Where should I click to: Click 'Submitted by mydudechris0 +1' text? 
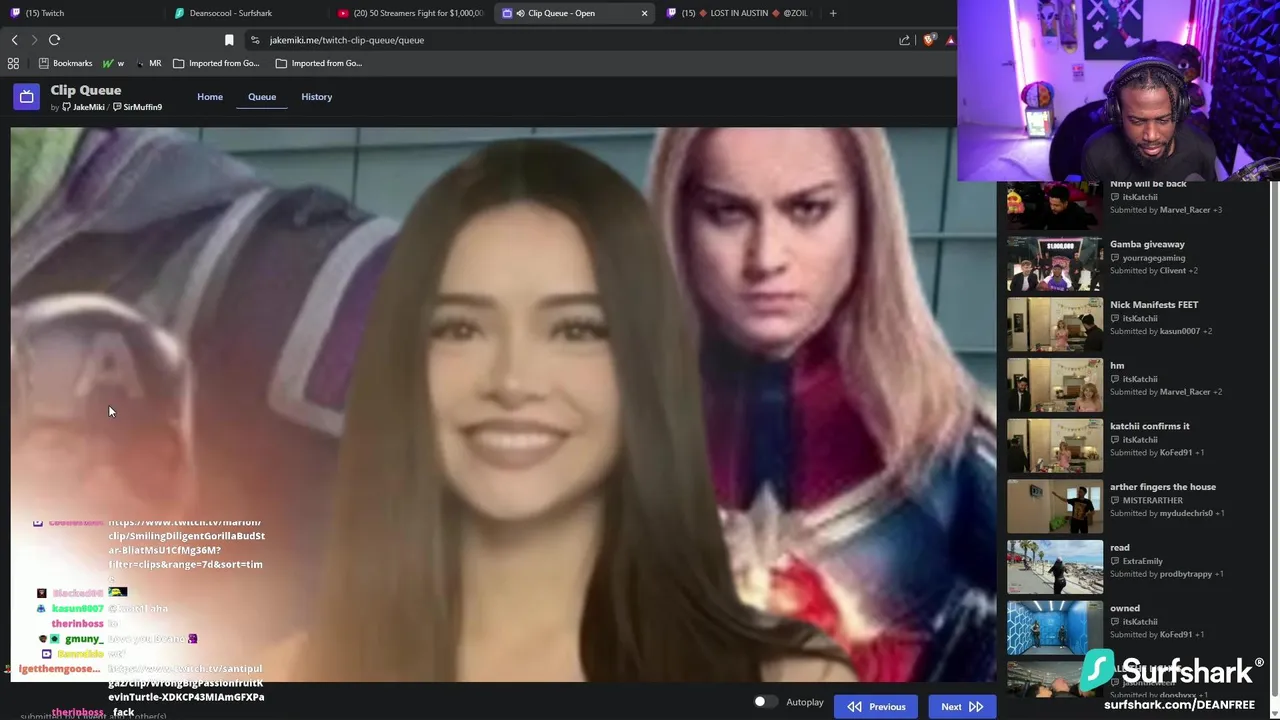pyautogui.click(x=1168, y=513)
